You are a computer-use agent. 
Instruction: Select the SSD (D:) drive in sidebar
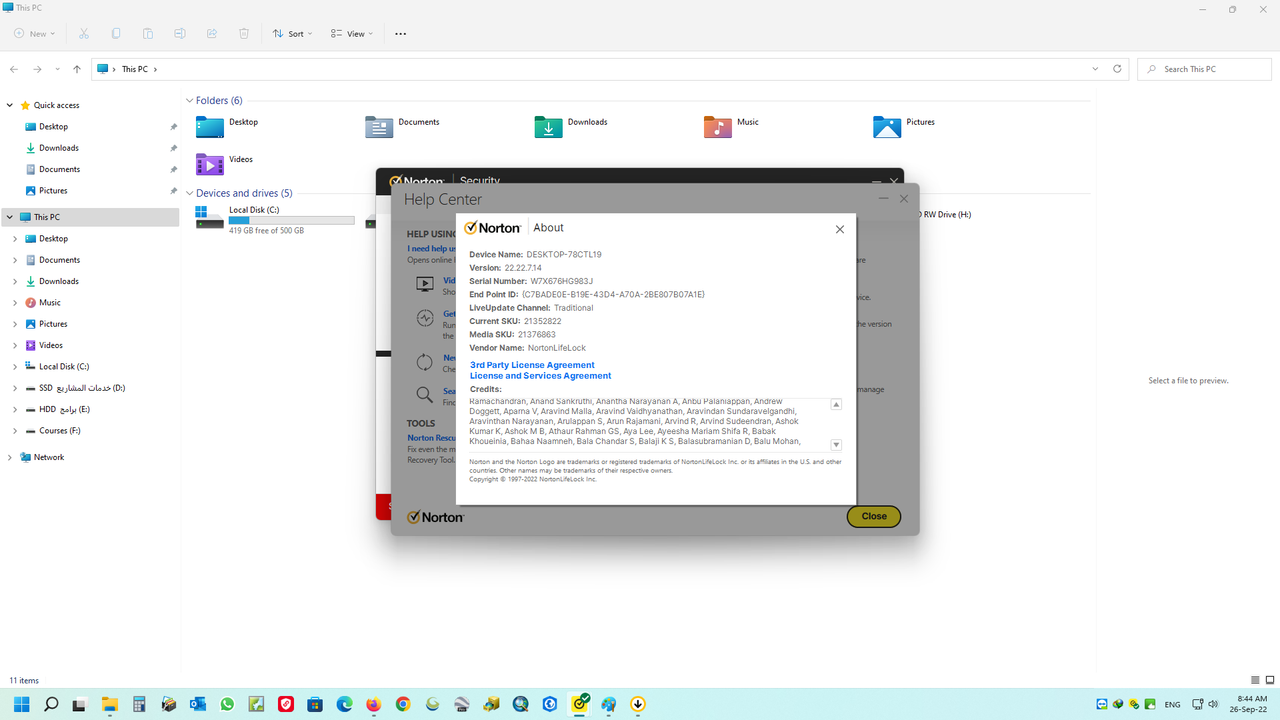82,388
